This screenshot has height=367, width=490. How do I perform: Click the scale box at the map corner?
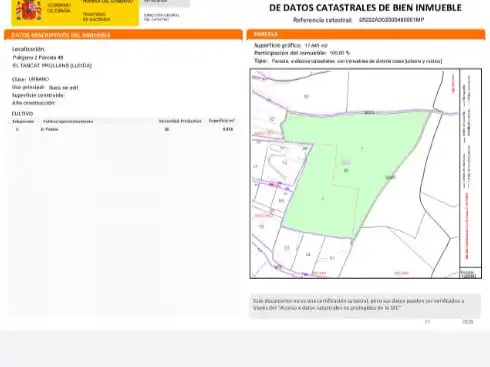[x=471, y=273]
